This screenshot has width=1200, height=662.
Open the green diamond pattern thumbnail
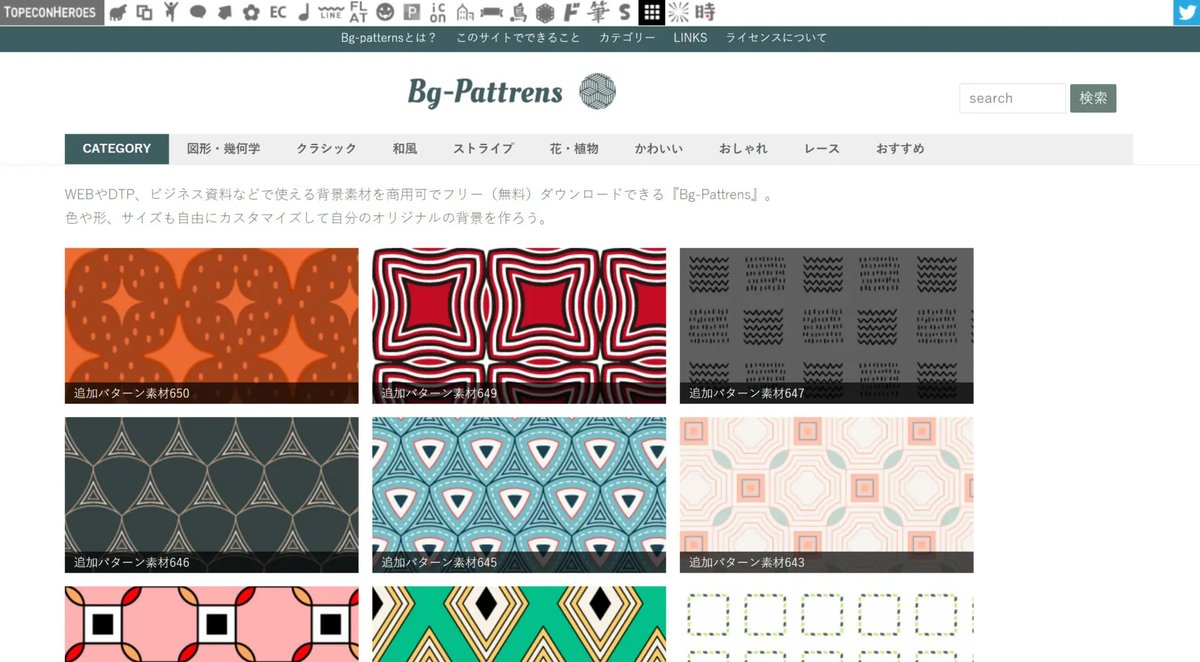click(x=519, y=624)
